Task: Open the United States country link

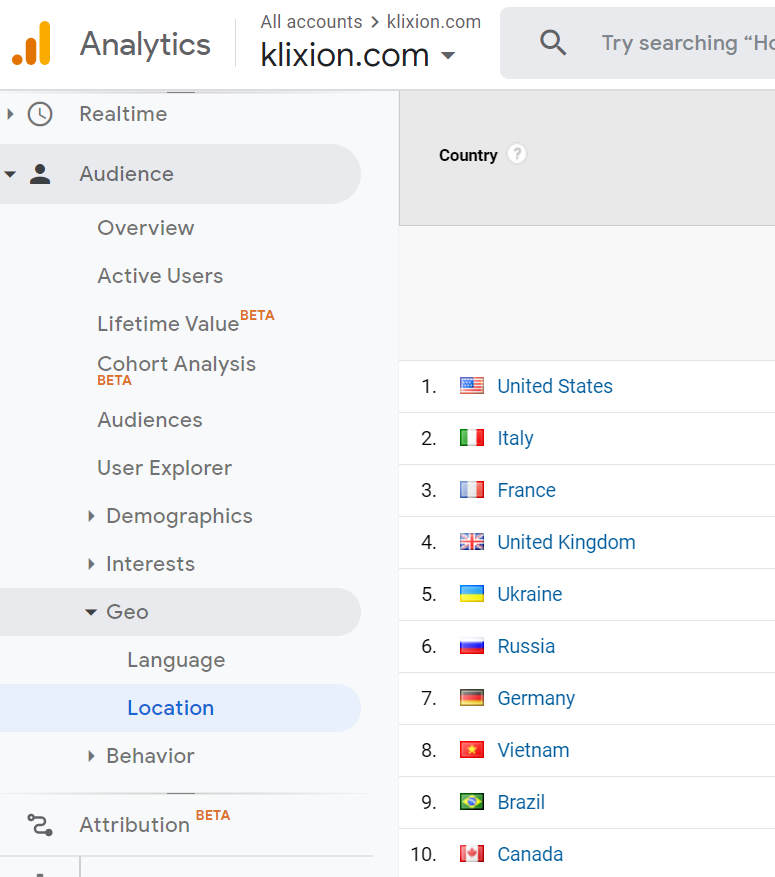Action: (555, 386)
